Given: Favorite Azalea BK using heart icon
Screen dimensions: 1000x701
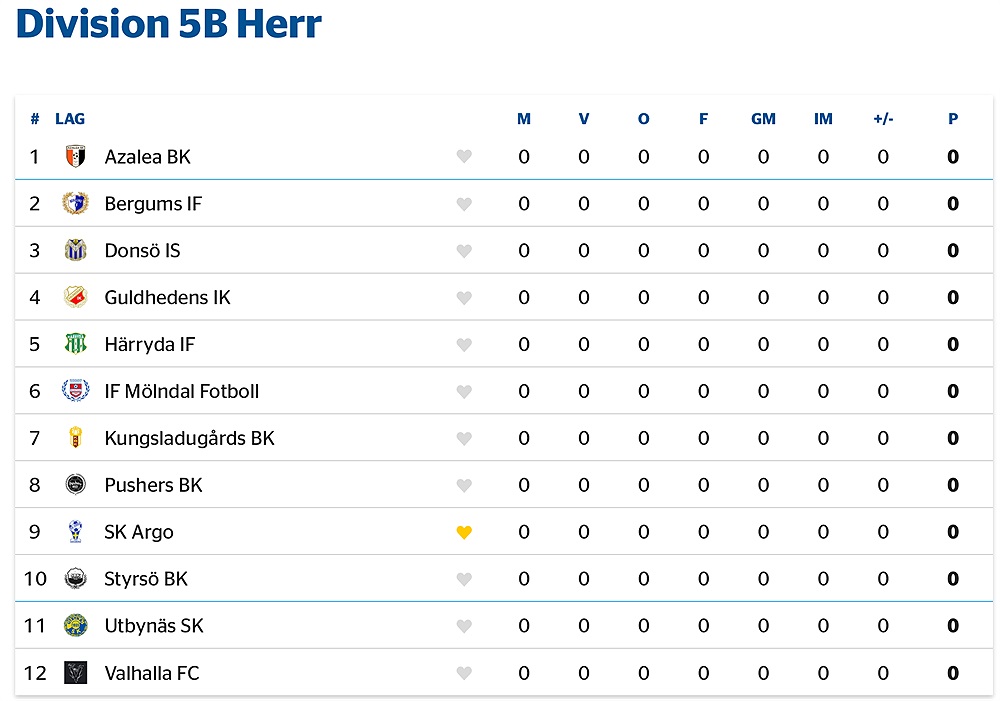Looking at the screenshot, I should tap(464, 157).
